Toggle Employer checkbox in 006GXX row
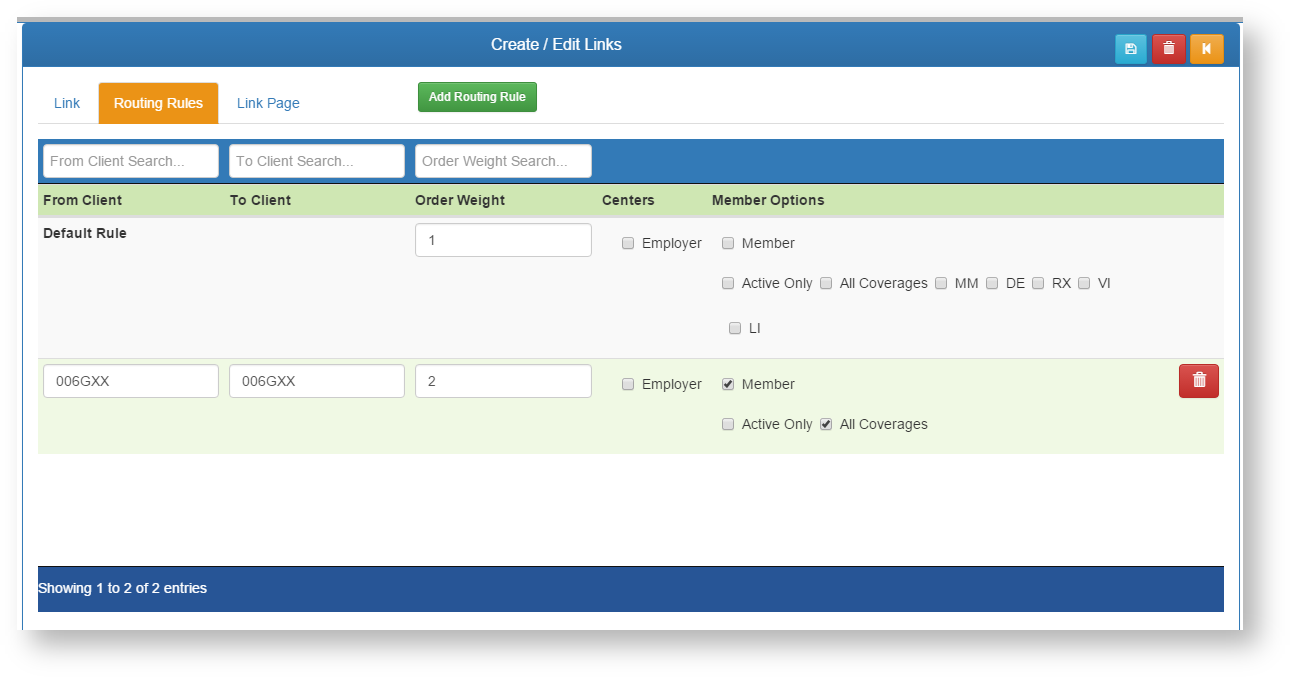 tap(628, 384)
